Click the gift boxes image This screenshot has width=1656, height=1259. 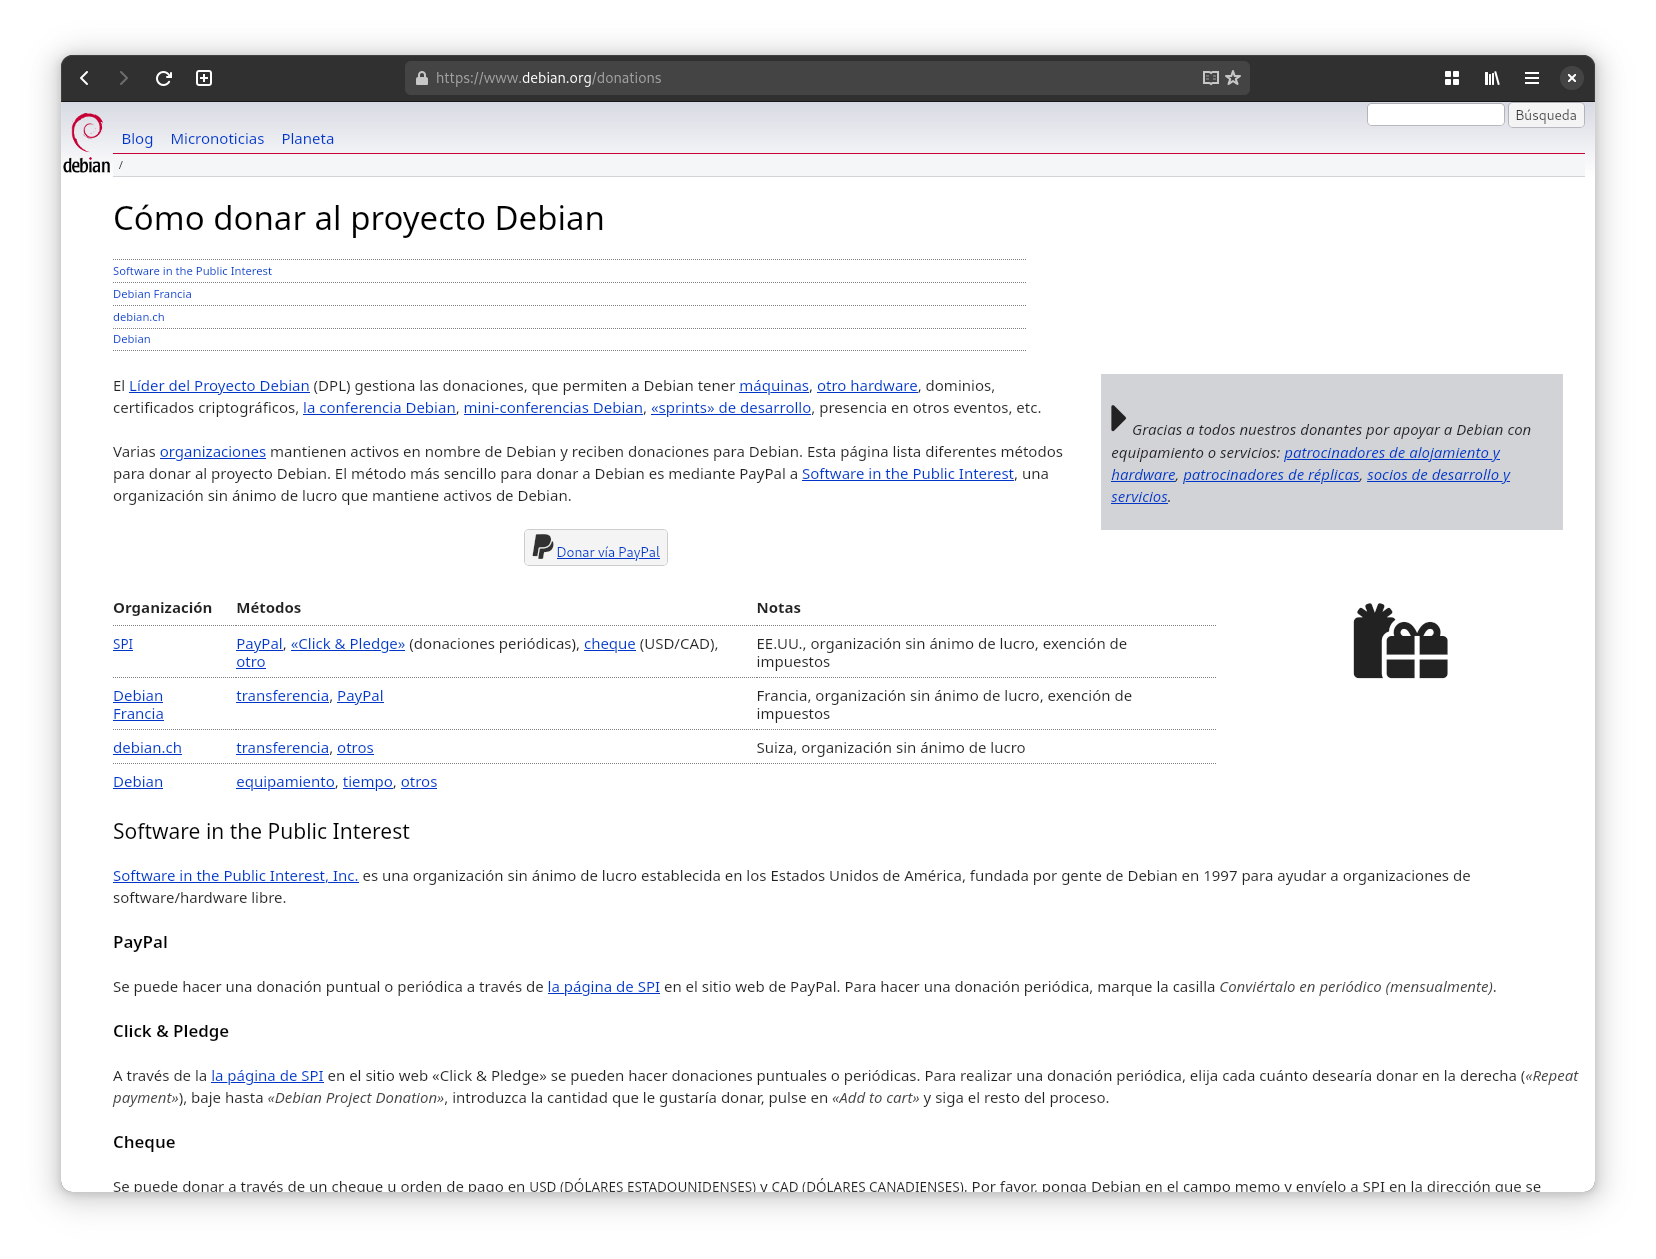(1400, 641)
